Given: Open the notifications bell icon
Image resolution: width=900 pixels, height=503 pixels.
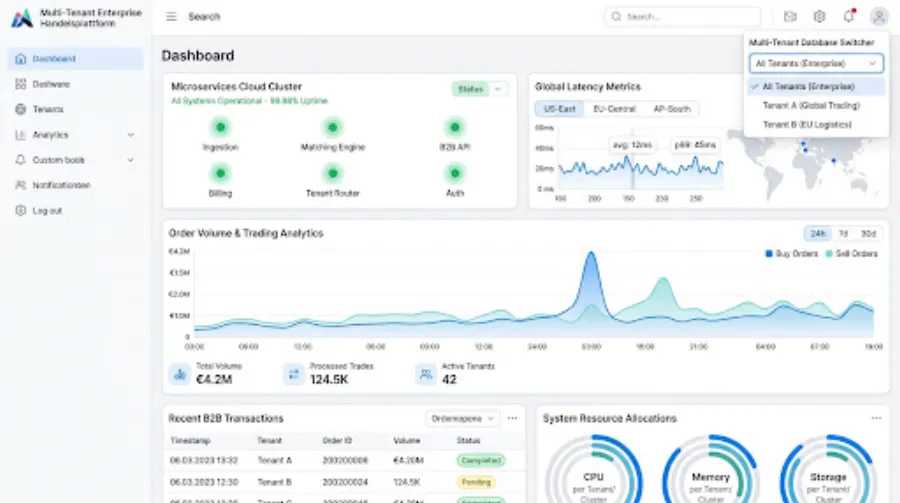Looking at the screenshot, I should 849,16.
